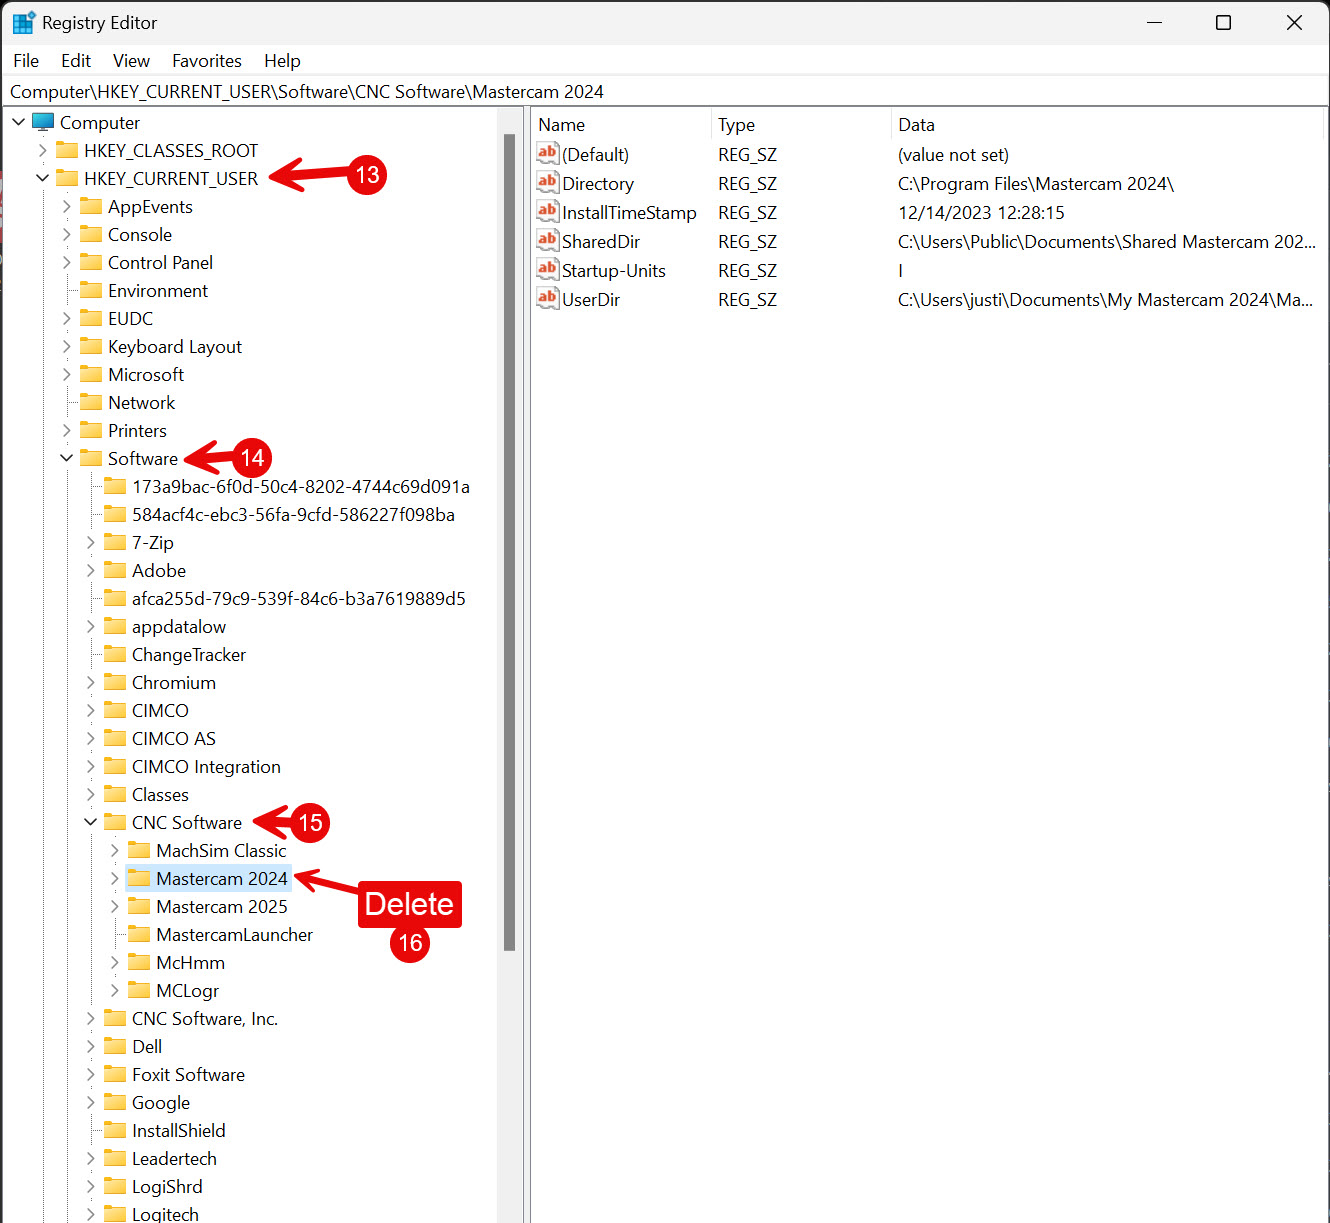The width and height of the screenshot is (1330, 1223).
Task: Click the folder icon beside Google
Action: point(115,1102)
